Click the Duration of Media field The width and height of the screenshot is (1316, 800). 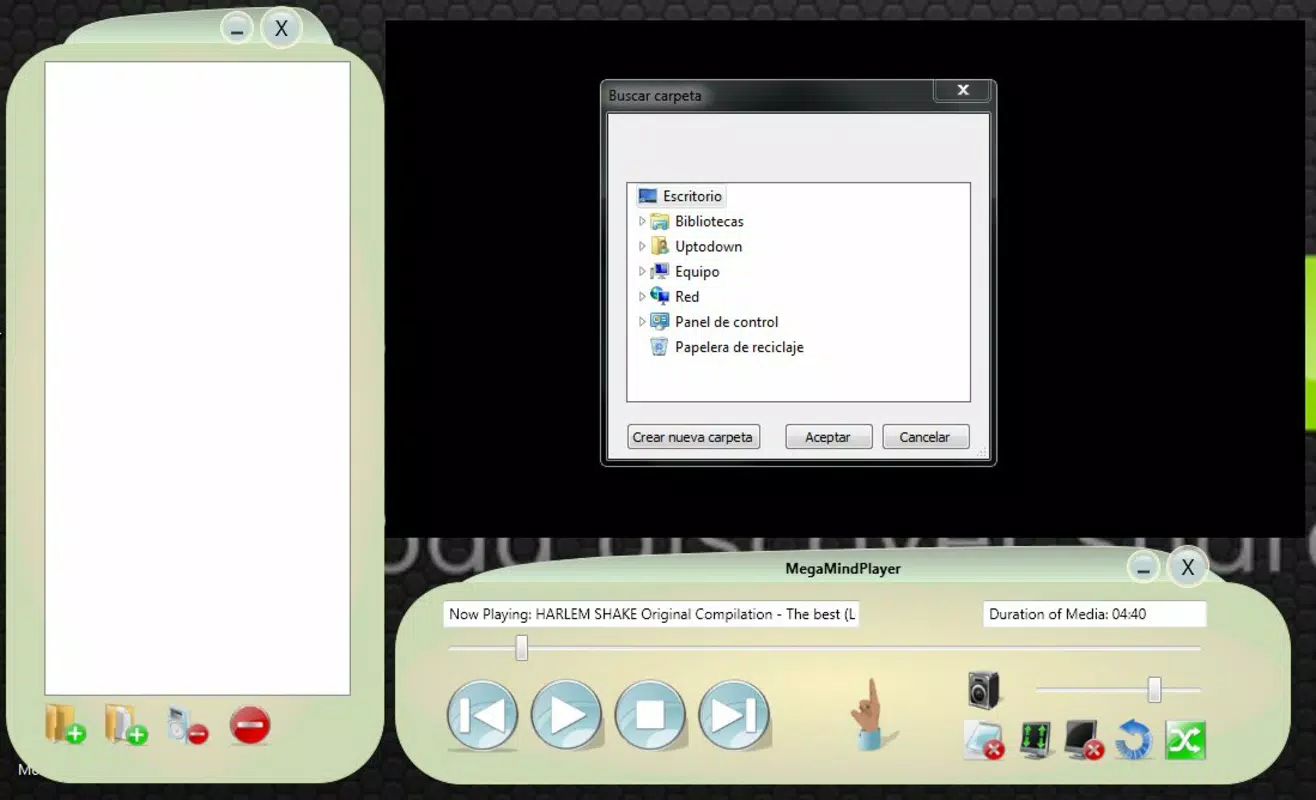point(1094,614)
